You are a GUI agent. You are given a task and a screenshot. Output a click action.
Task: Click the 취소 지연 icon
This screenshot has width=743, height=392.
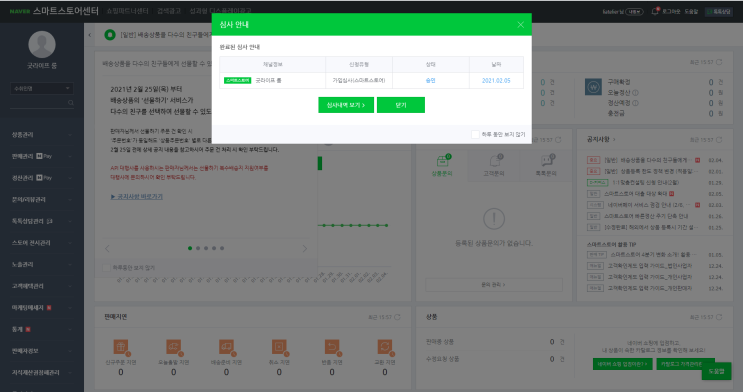click(x=280, y=347)
